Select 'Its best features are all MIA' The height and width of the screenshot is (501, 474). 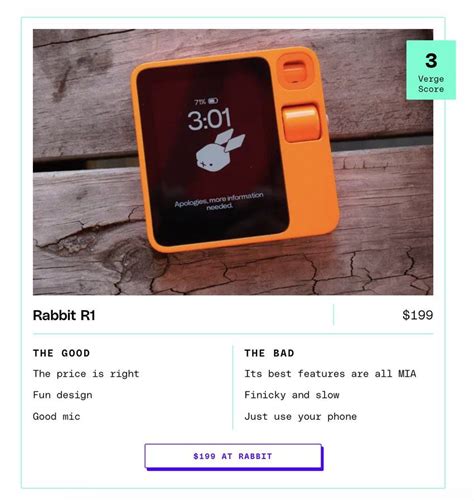(330, 374)
